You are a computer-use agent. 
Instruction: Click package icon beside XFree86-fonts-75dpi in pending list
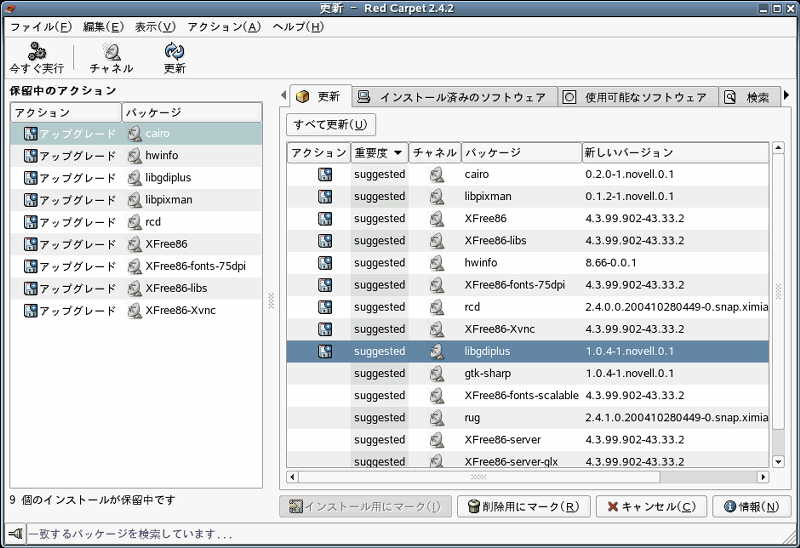[135, 266]
